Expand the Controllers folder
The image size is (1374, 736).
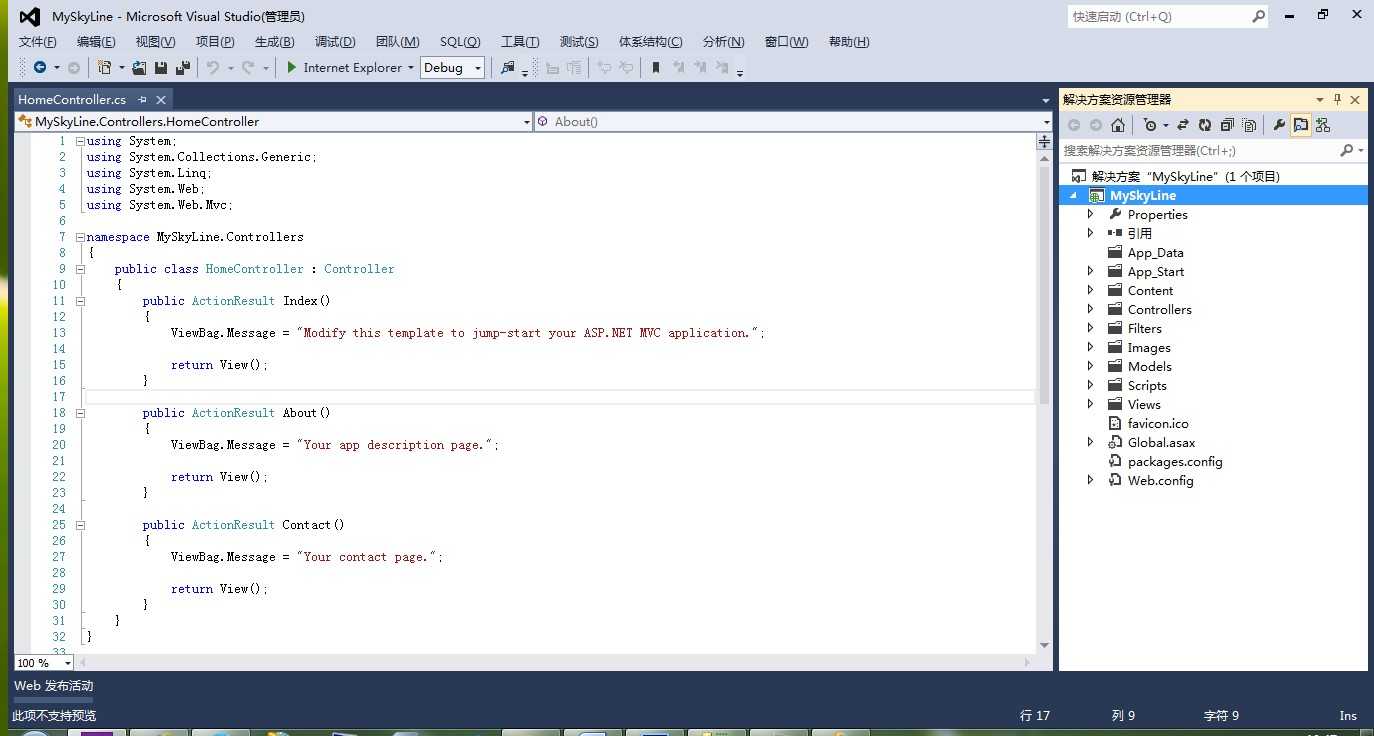click(x=1091, y=309)
